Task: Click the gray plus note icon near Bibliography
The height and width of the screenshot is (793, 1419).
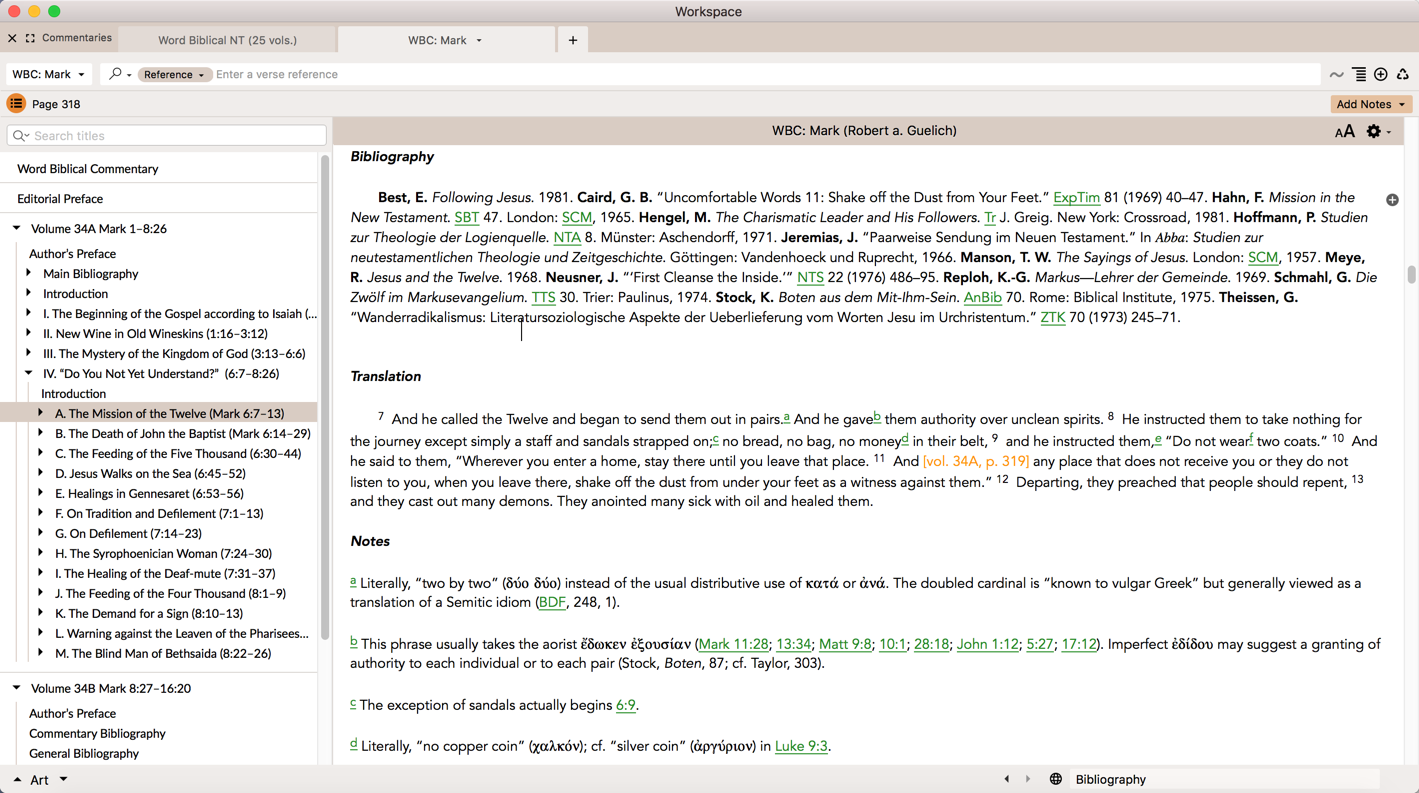Action: (x=1392, y=200)
